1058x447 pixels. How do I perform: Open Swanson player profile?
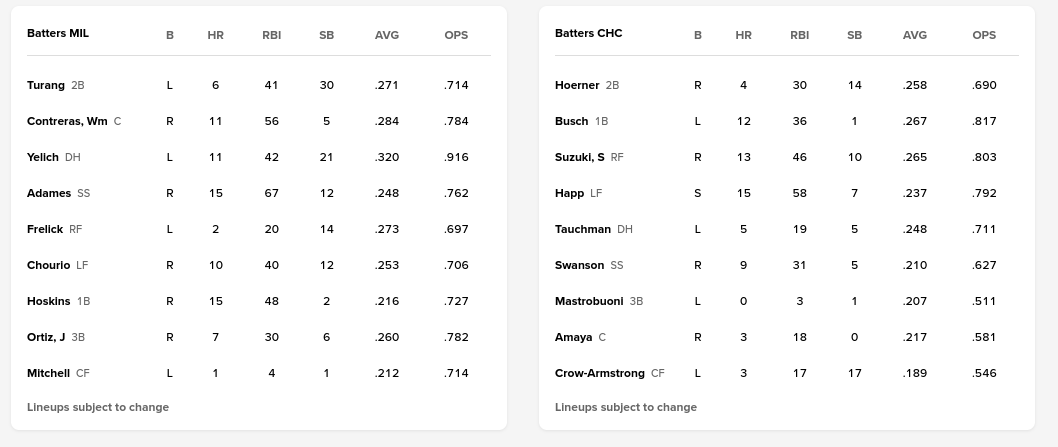coord(580,265)
